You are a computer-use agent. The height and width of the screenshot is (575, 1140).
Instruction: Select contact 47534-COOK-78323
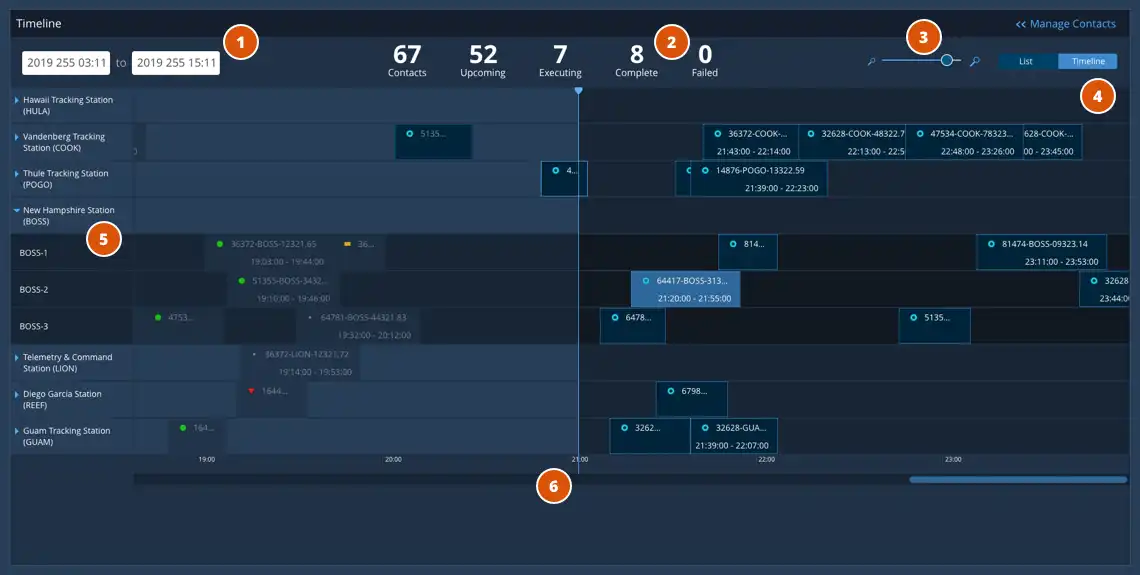point(965,142)
